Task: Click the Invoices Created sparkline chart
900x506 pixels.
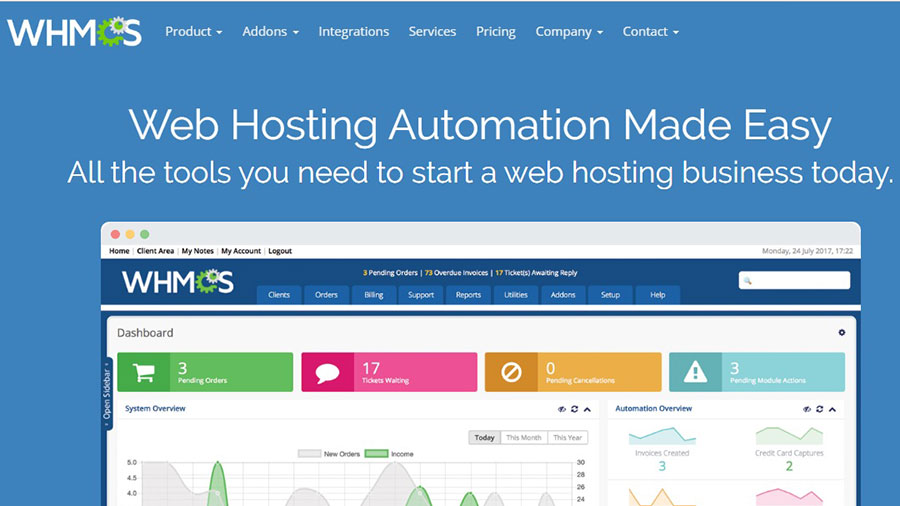Action: [662, 436]
